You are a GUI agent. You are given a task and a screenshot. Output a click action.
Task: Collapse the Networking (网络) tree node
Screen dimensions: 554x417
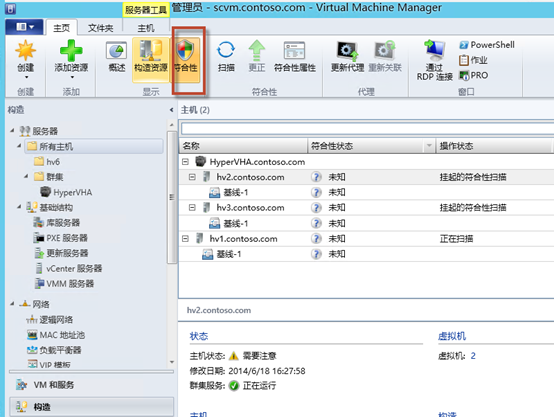12,304
